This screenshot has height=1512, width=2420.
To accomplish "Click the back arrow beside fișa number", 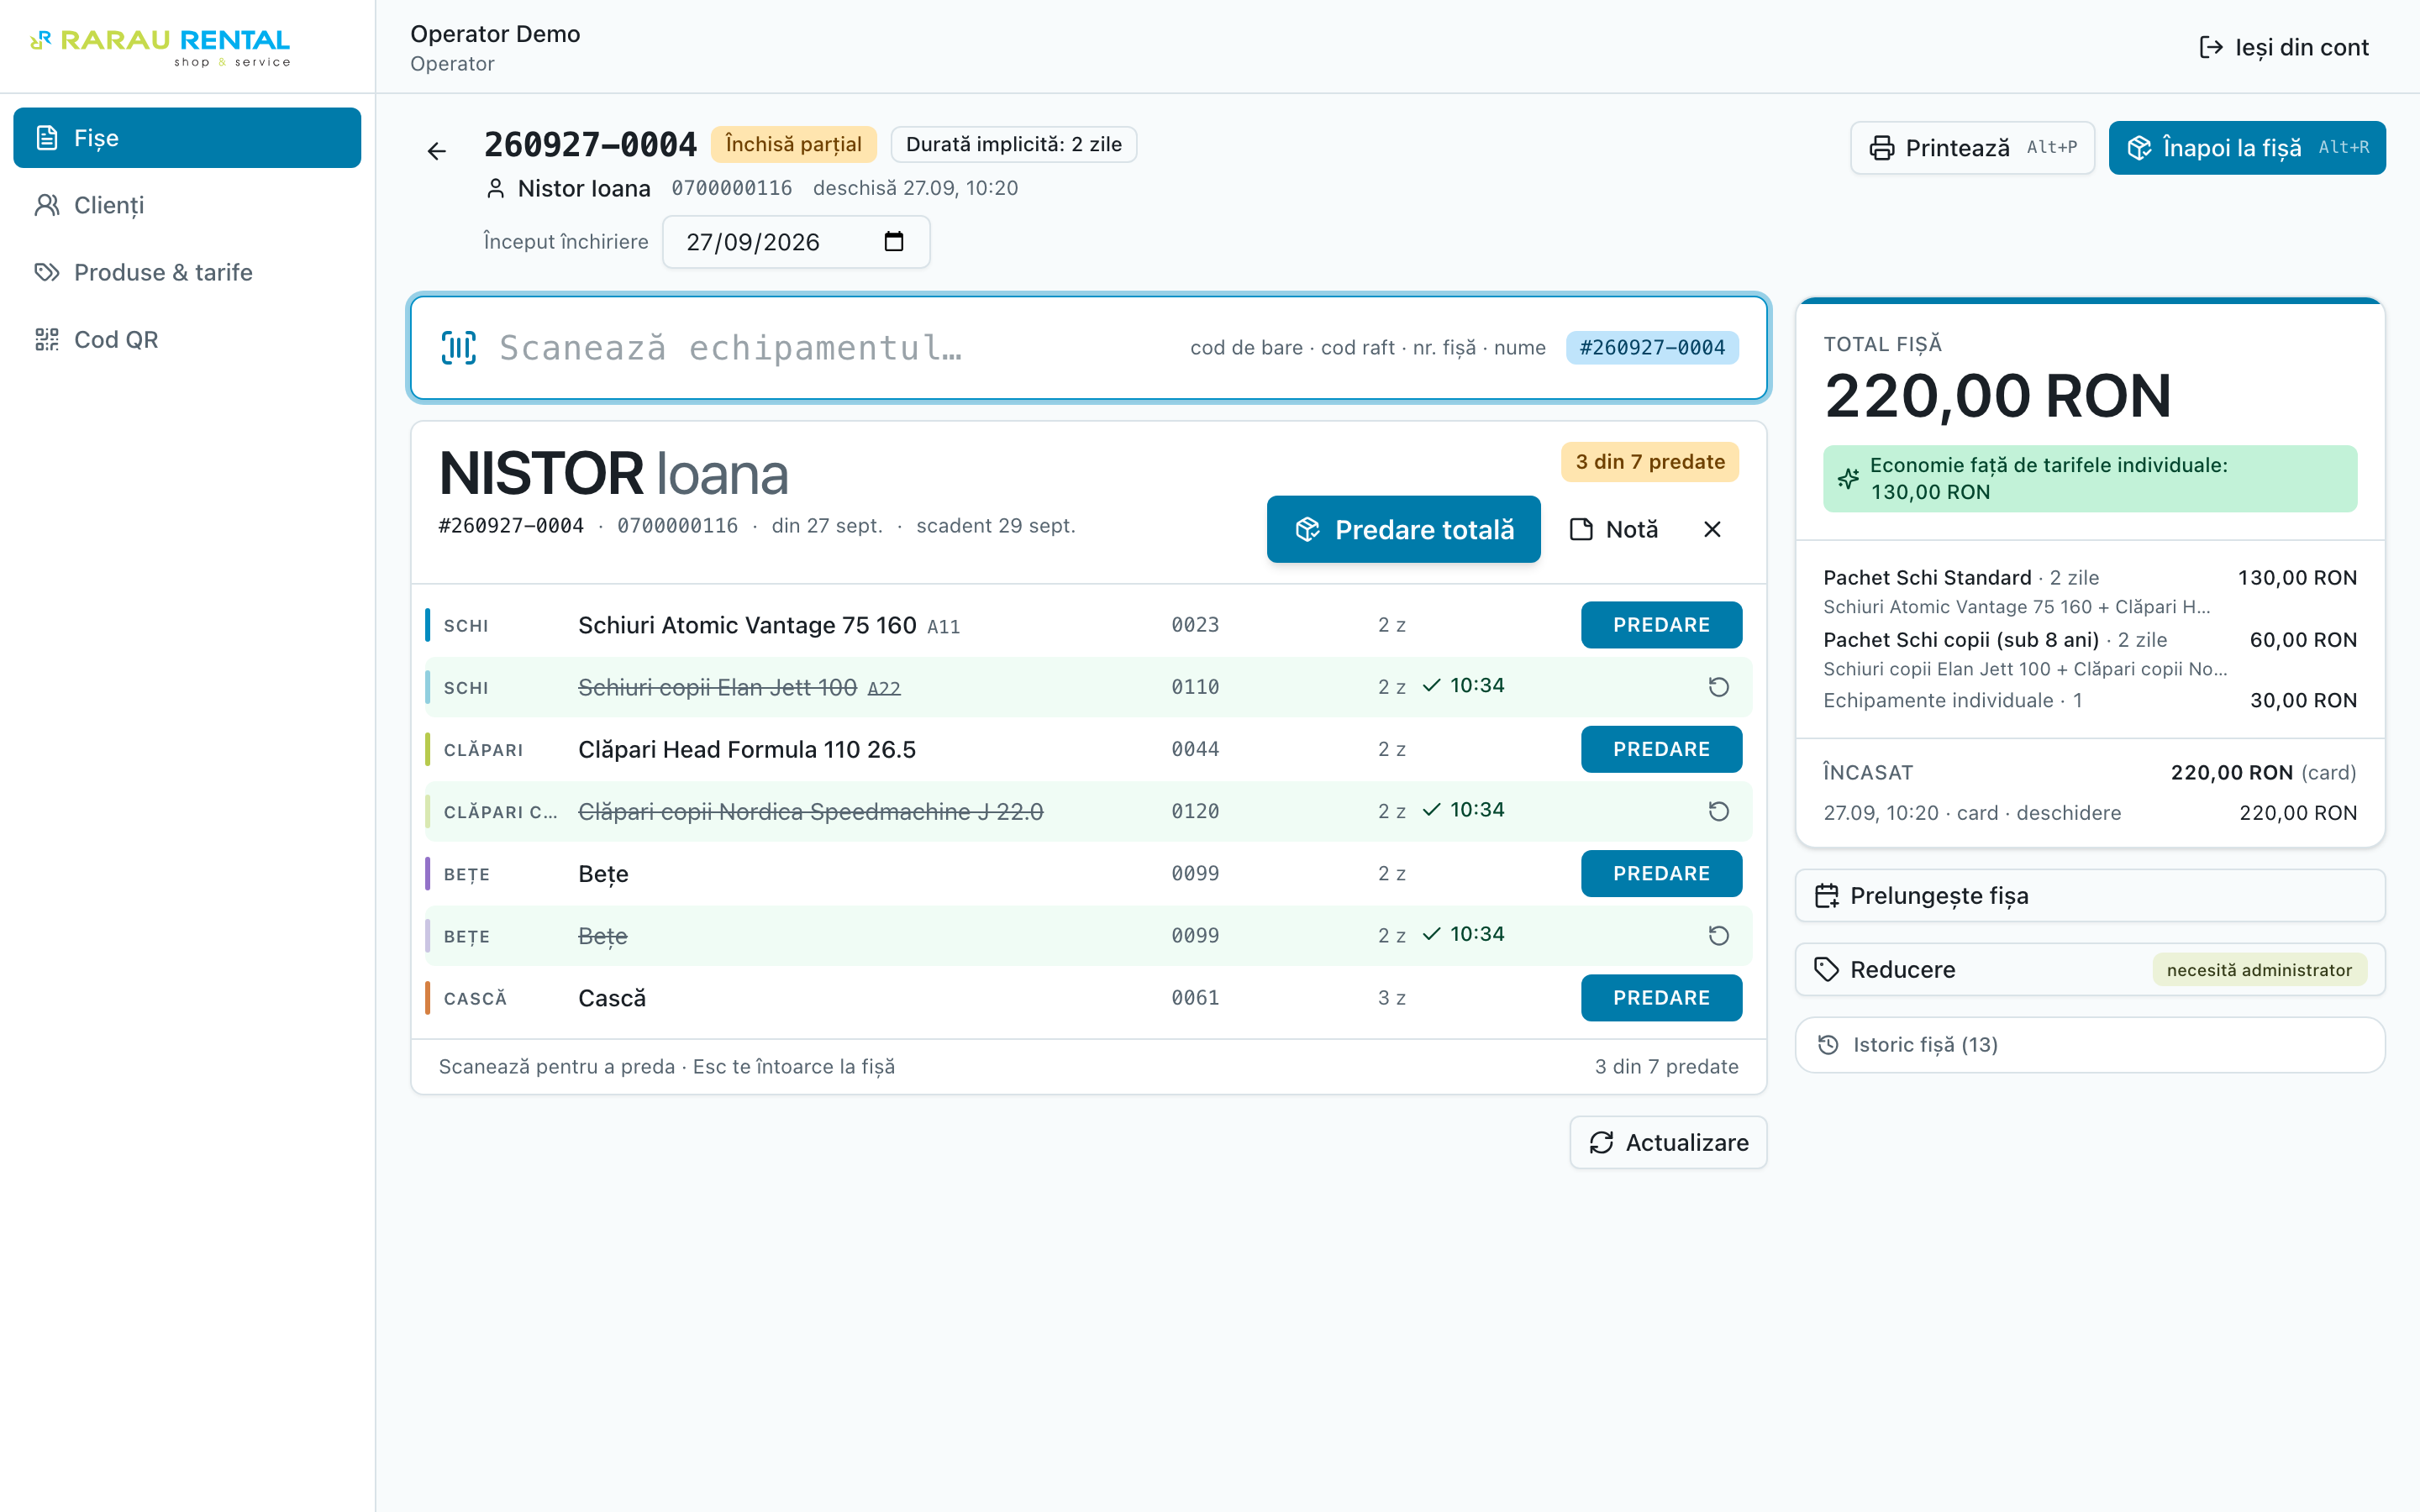I will pos(437,151).
